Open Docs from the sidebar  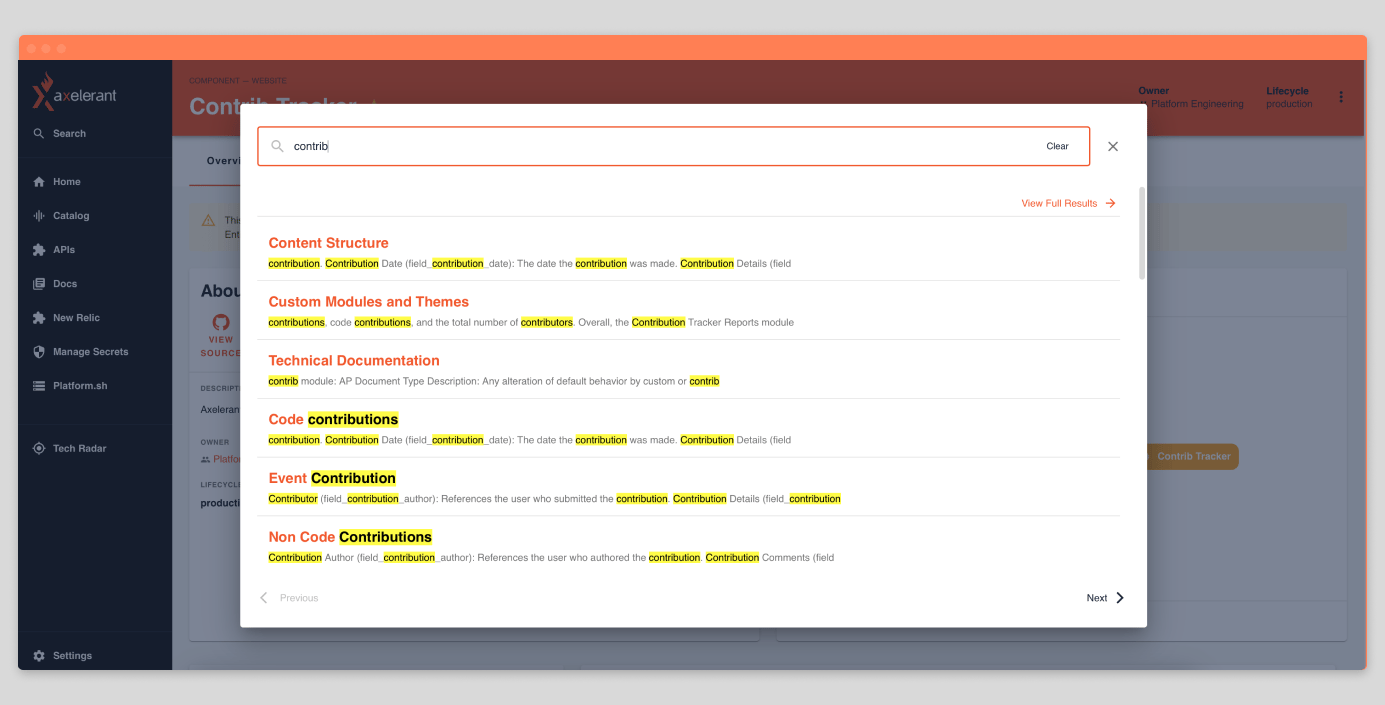64,284
